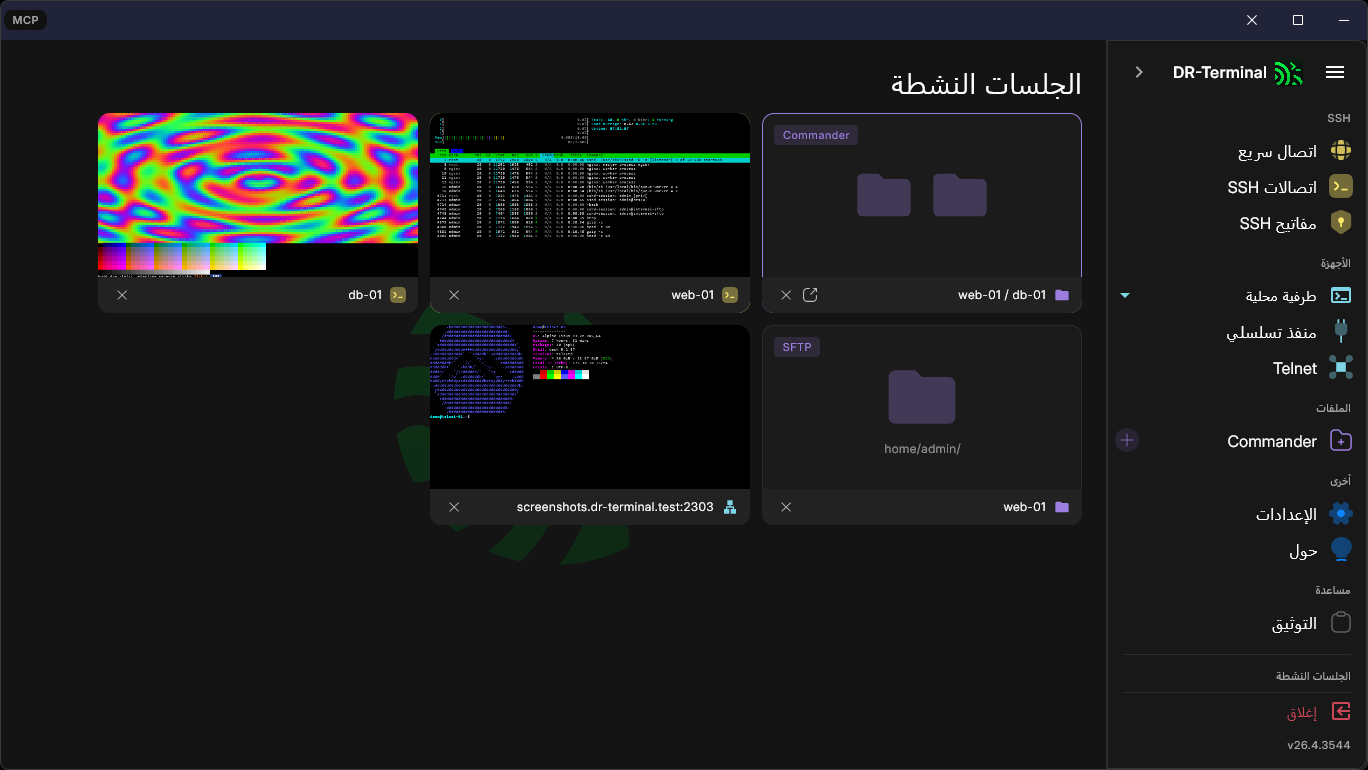Open the db-01 colorful terminal thumbnail
The image size is (1368, 770).
(258, 195)
